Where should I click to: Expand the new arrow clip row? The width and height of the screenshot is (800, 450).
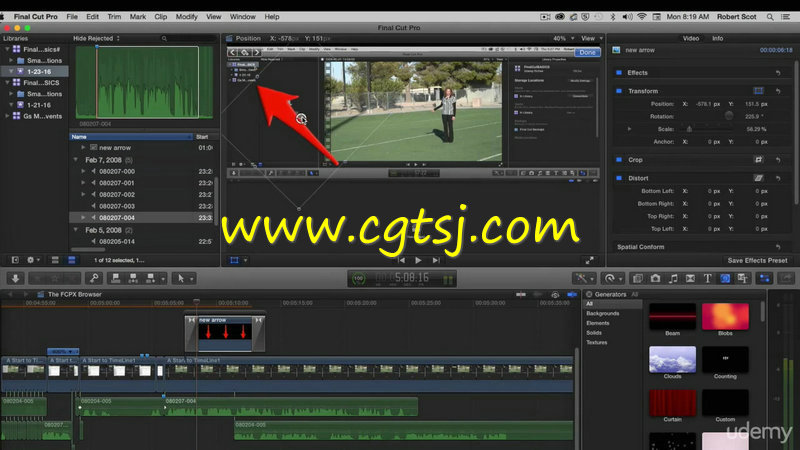(83, 147)
